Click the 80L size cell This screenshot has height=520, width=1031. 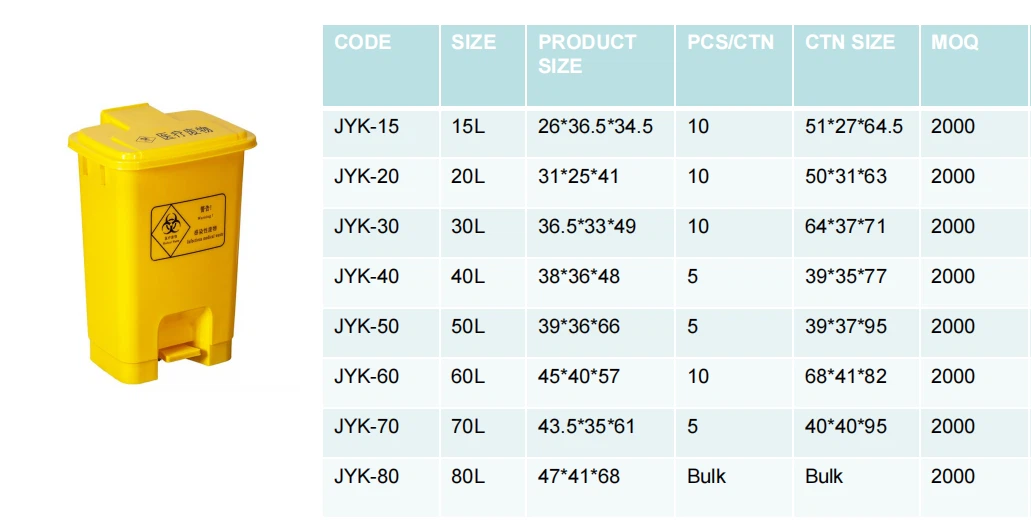tap(468, 477)
